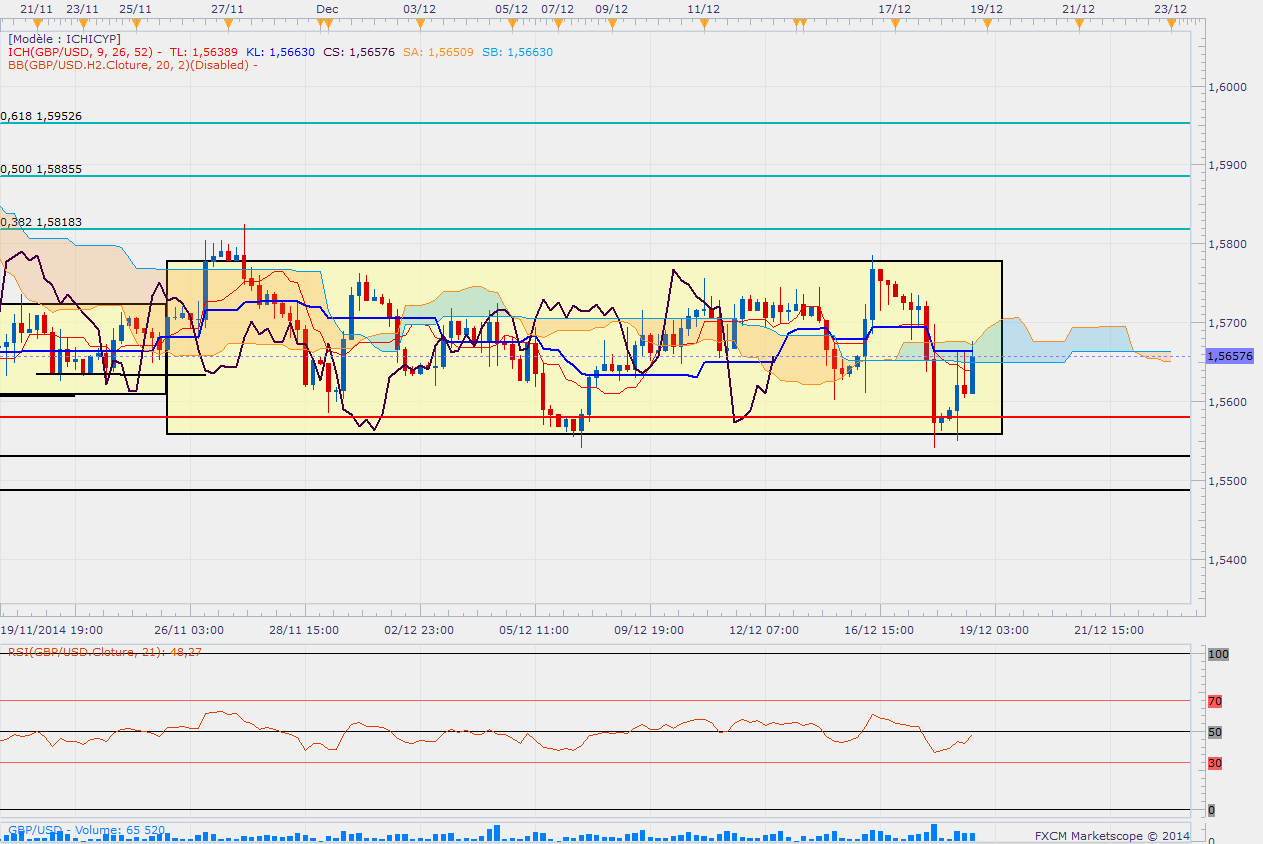The width and height of the screenshot is (1263, 844).
Task: Click the RSI 30 level label
Action: (1215, 763)
